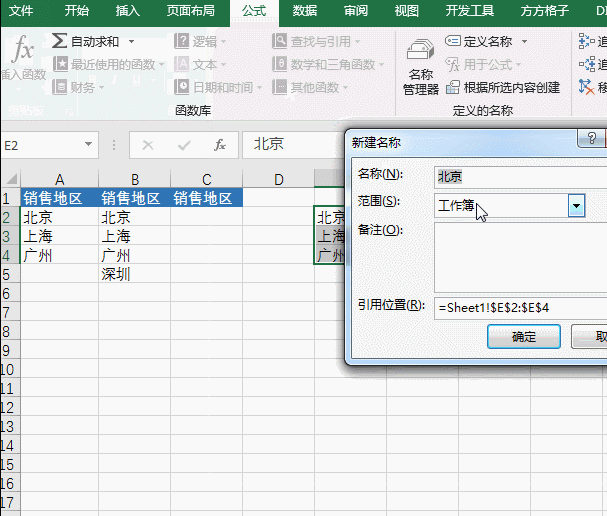Select cell B2 containing 北京
Screen dimensions: 607x516
click(134, 217)
